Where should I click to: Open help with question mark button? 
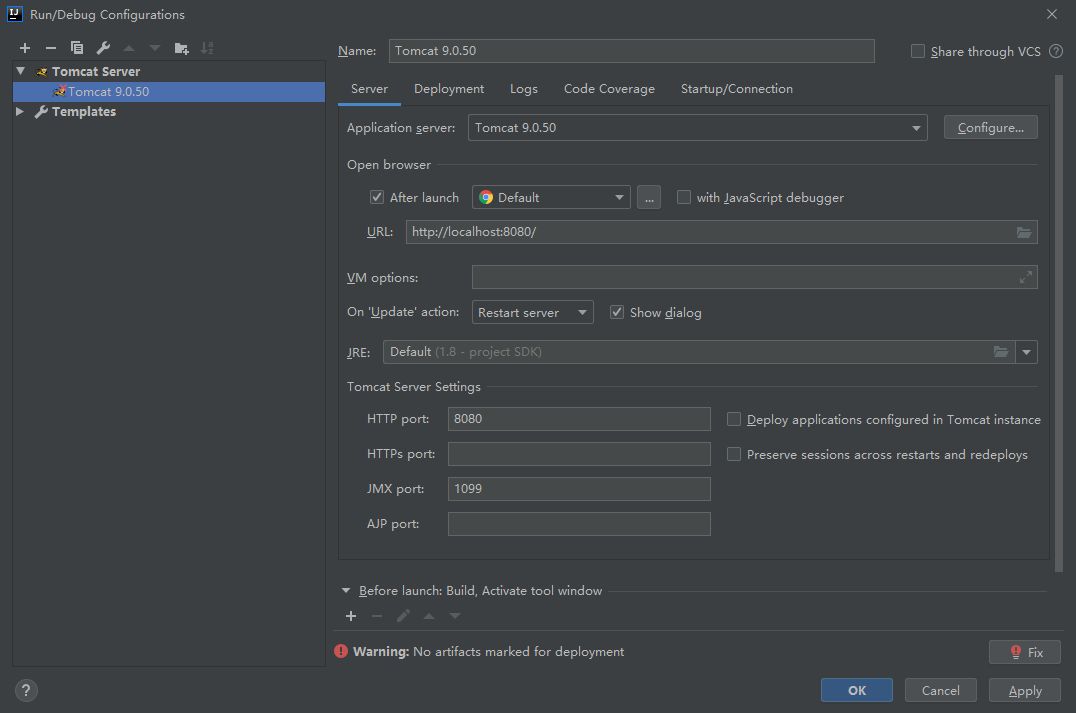click(x=26, y=690)
